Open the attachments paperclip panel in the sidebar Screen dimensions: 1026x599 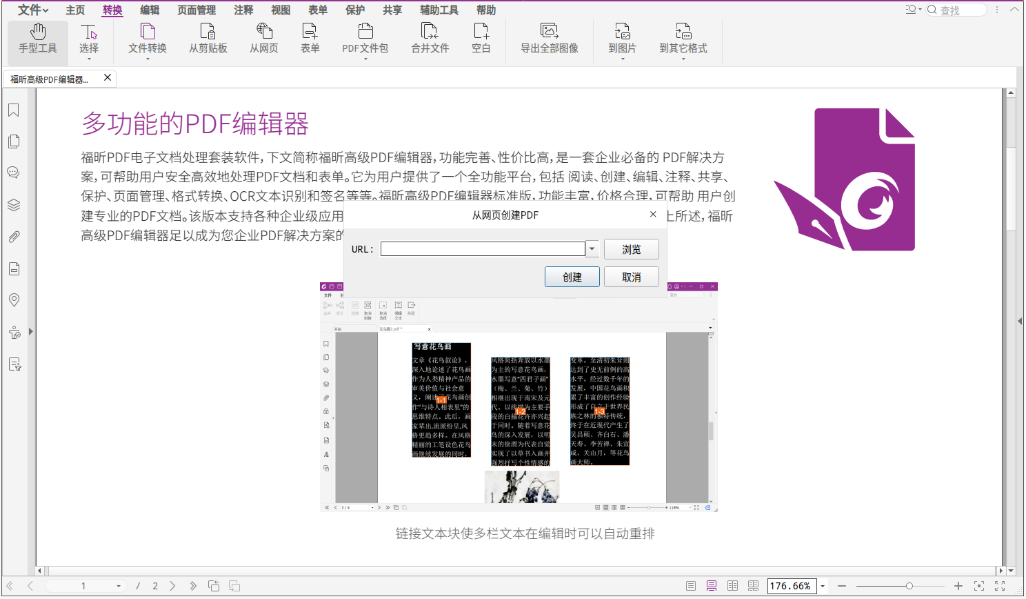pyautogui.click(x=14, y=236)
